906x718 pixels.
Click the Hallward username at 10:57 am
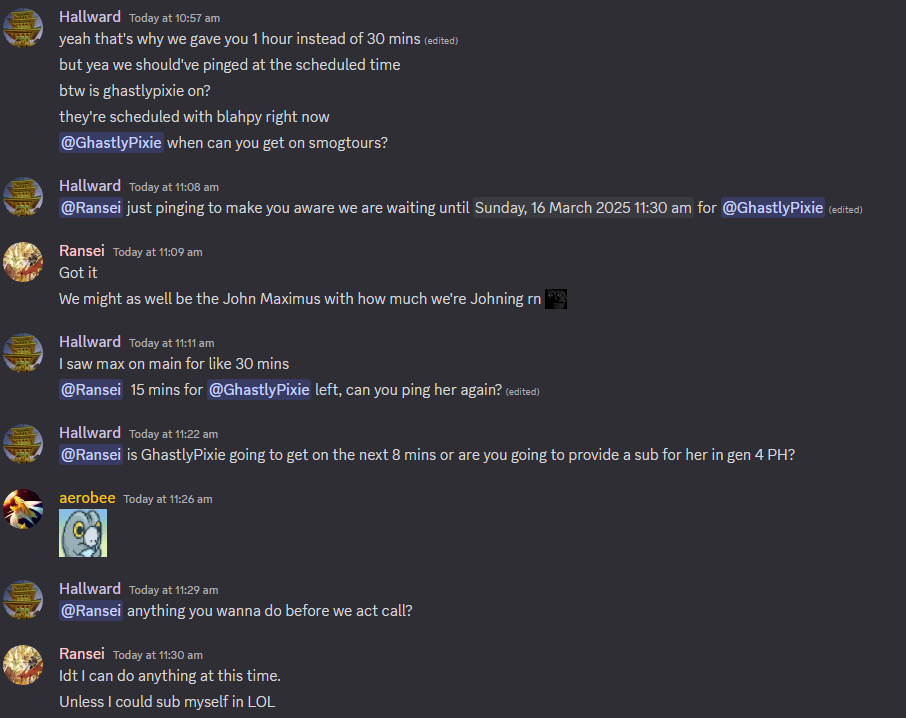[x=90, y=17]
